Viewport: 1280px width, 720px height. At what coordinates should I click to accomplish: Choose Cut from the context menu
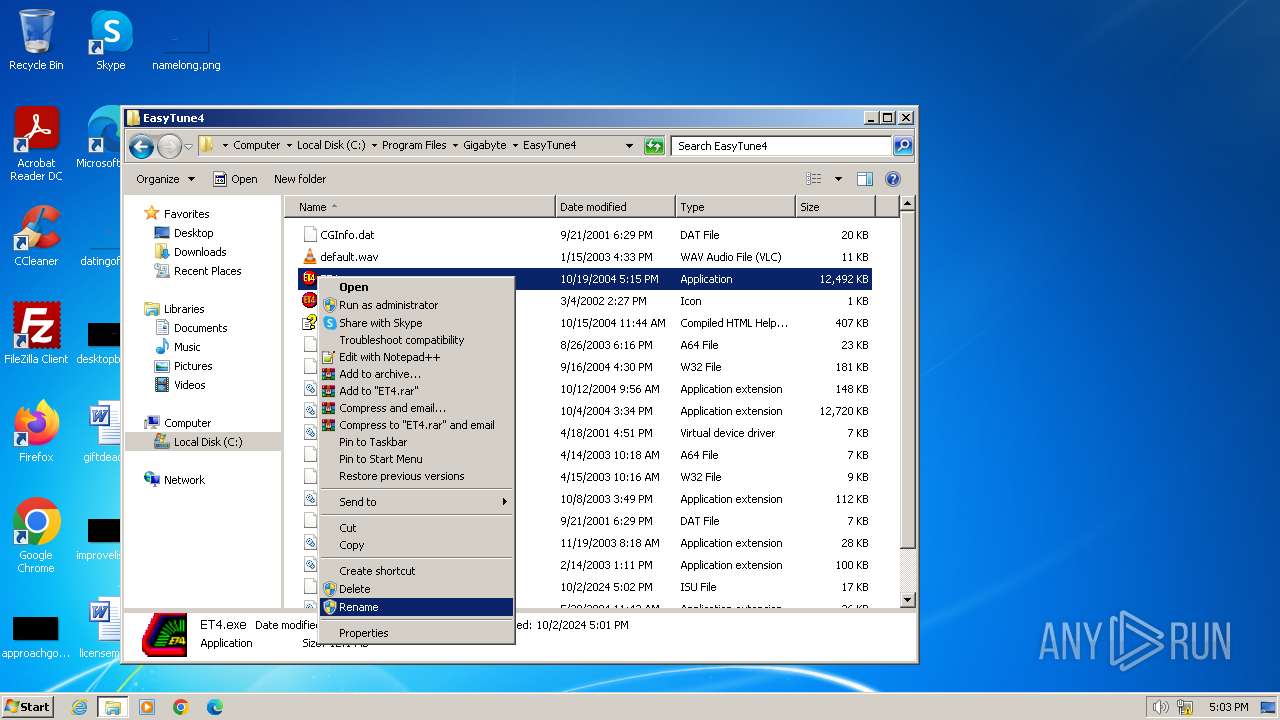[x=416, y=528]
